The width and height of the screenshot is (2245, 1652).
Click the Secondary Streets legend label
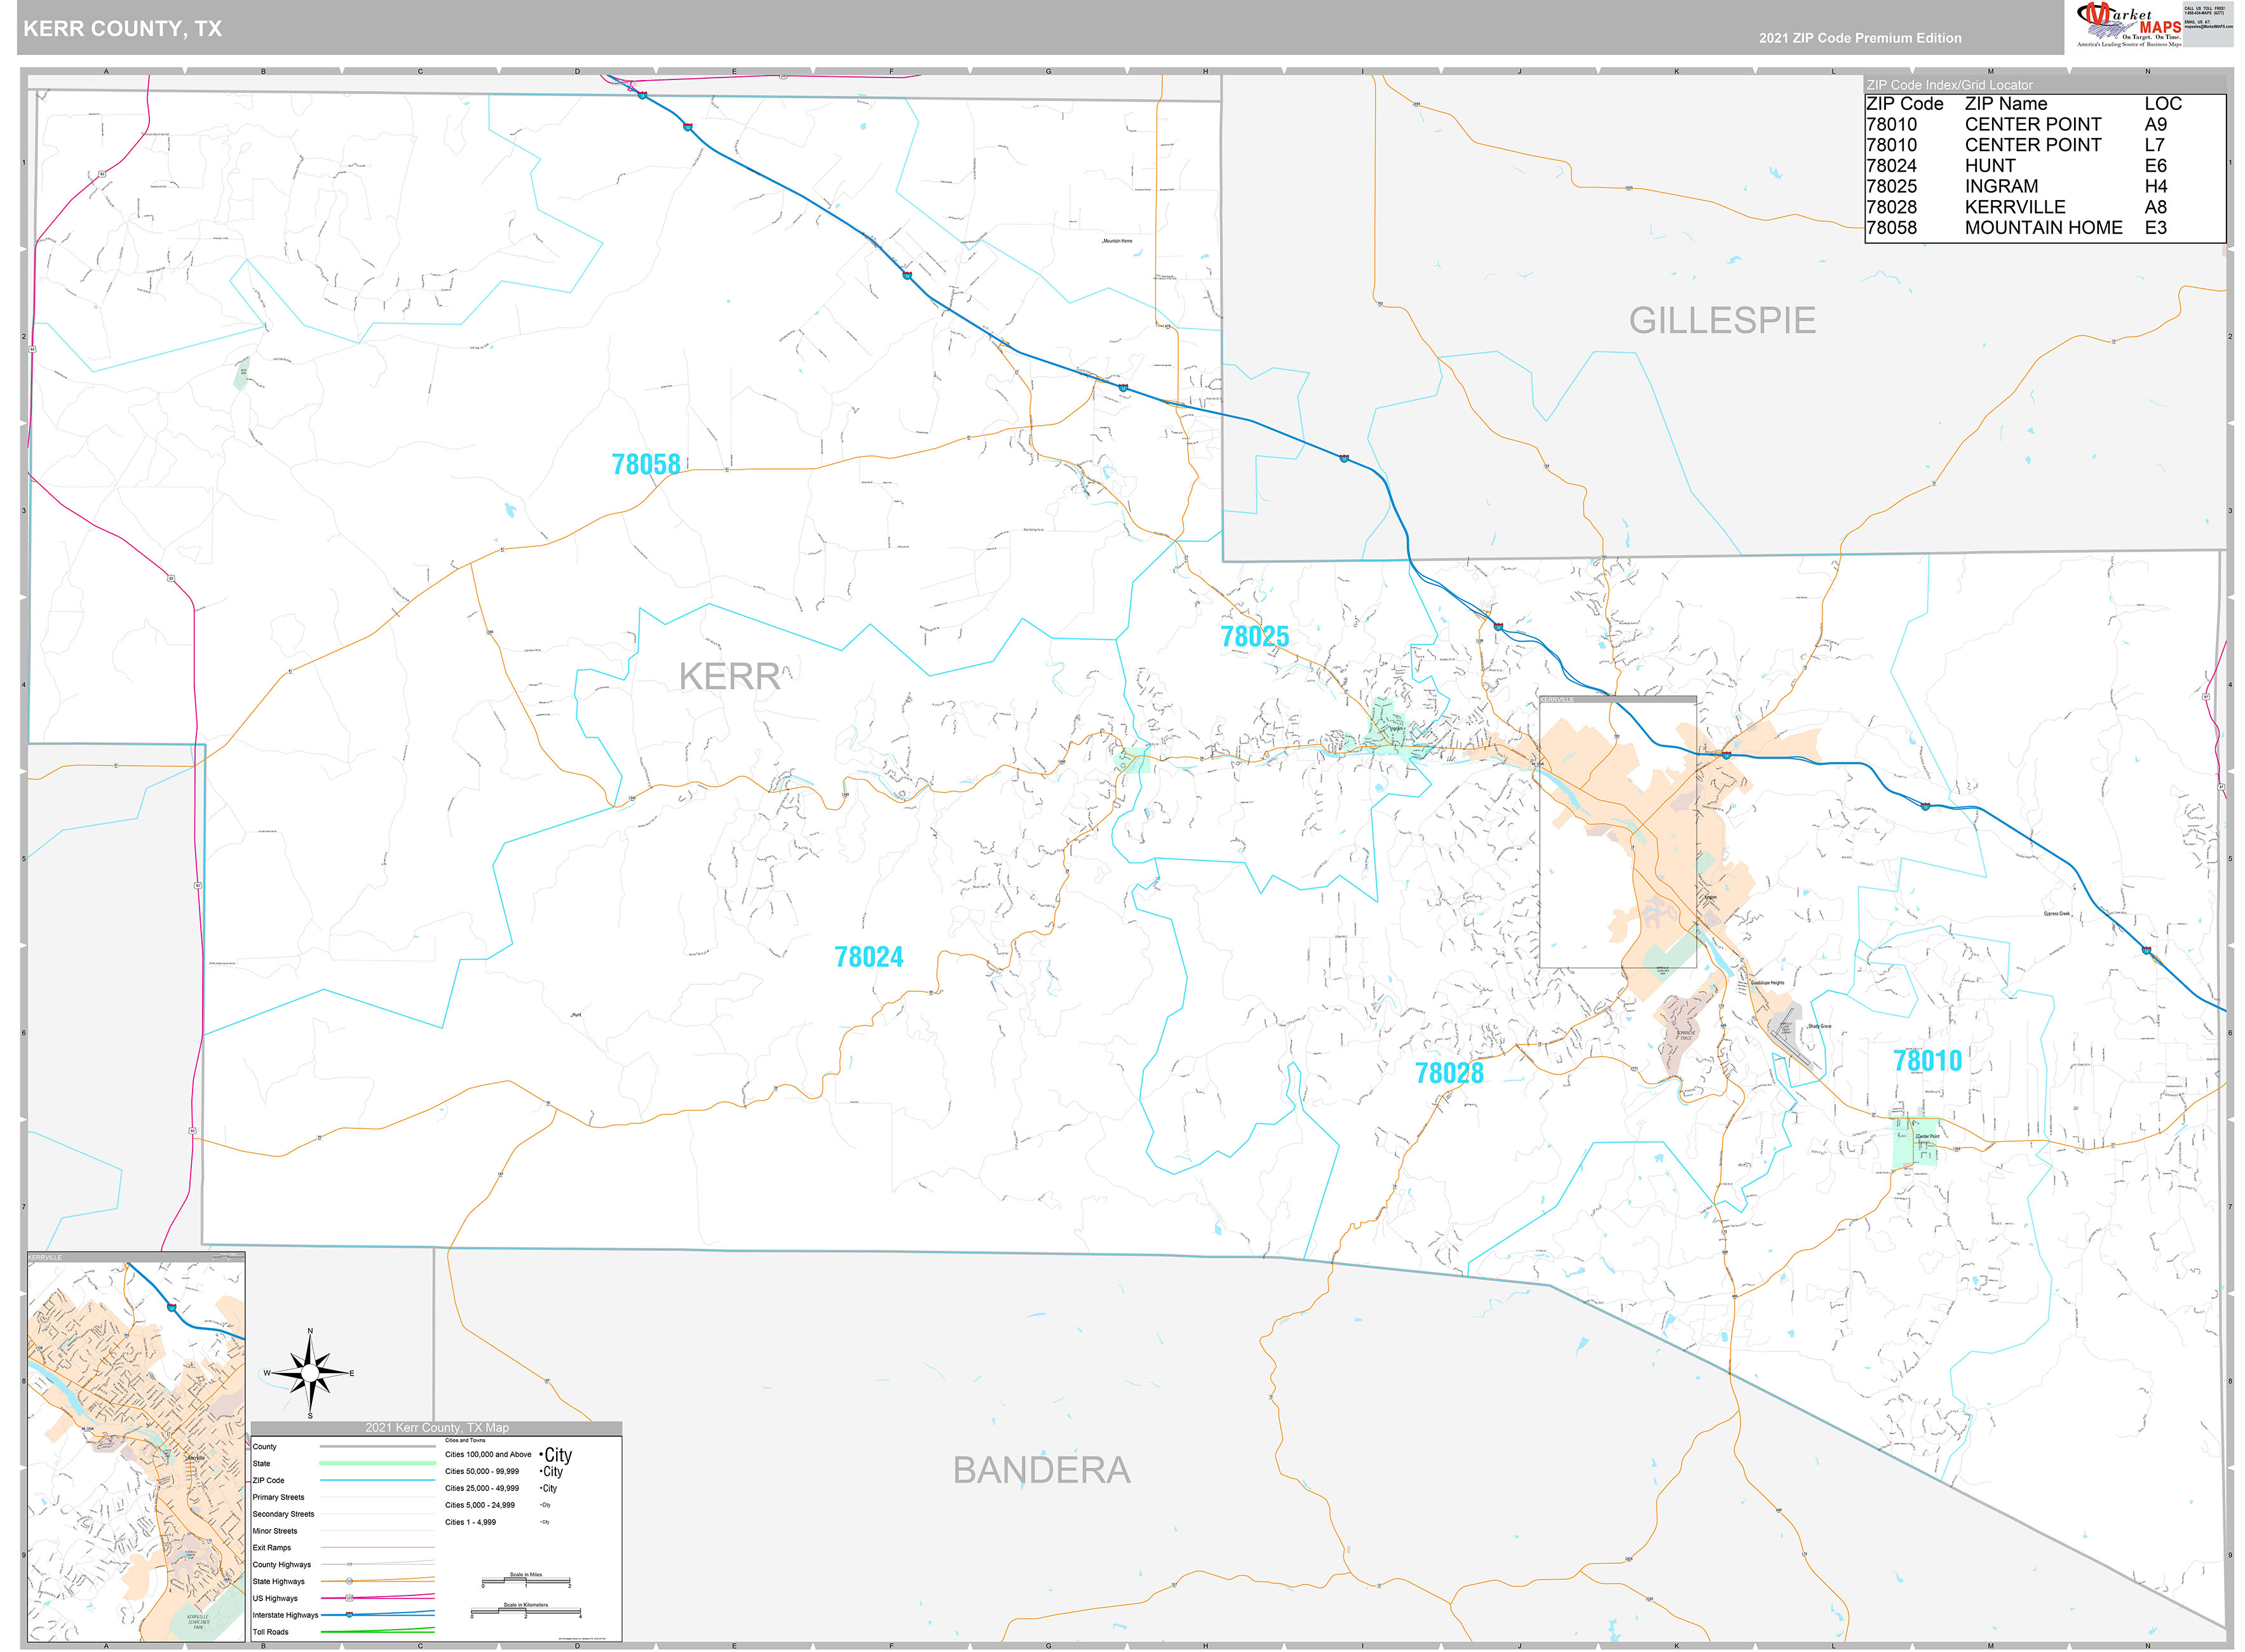click(x=283, y=1514)
